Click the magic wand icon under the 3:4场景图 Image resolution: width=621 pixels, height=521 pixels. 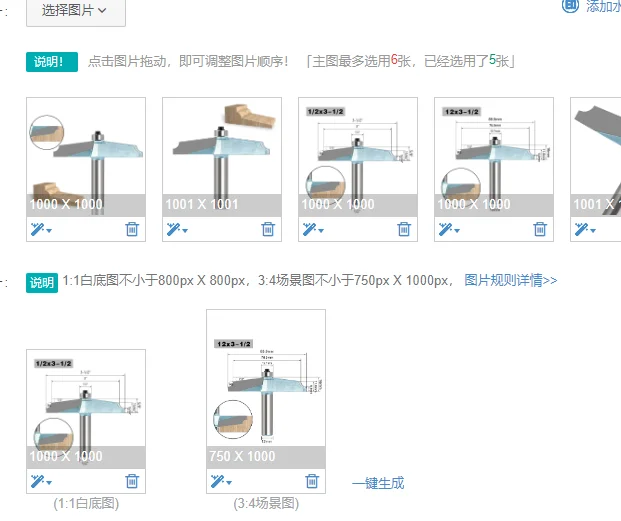click(x=217, y=481)
